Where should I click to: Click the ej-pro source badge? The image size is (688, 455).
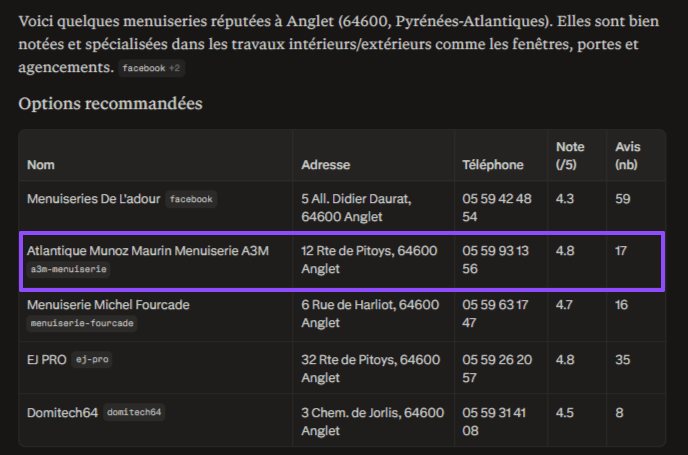92,360
